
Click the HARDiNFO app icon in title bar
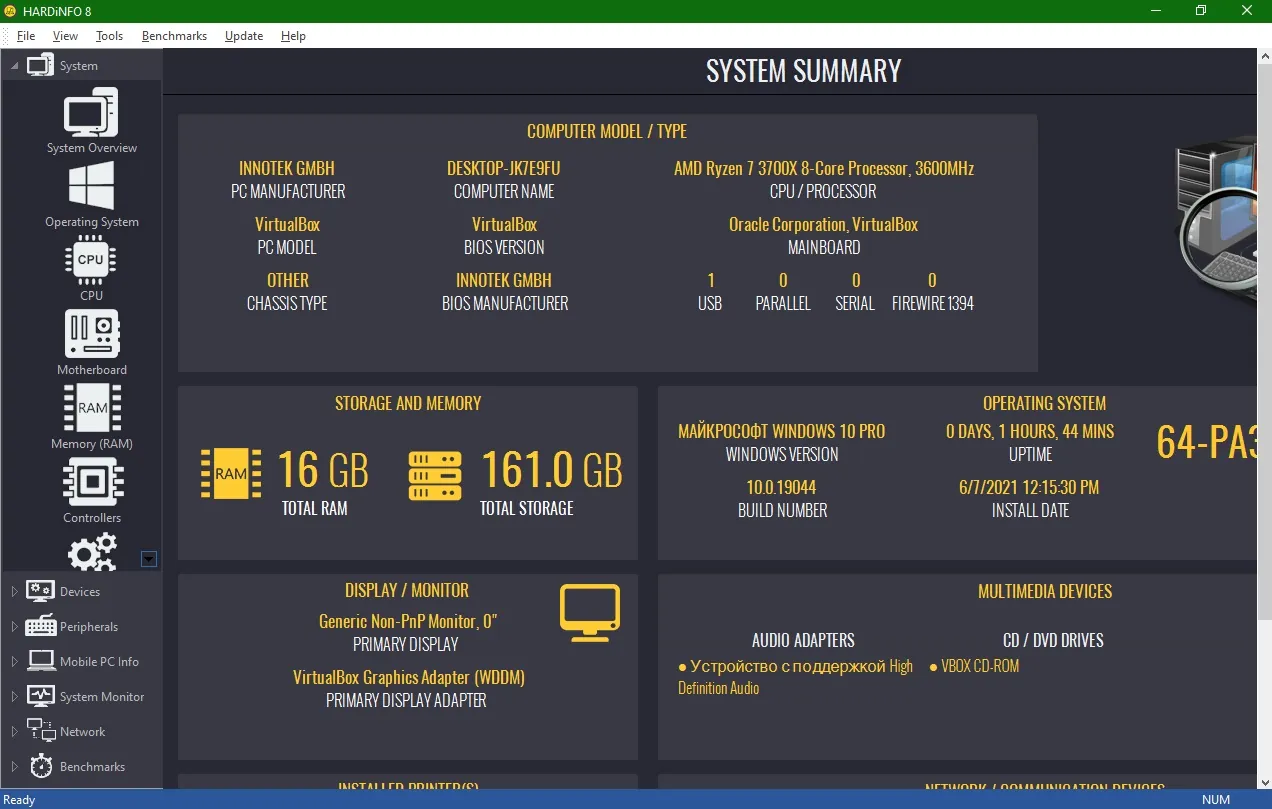[10, 10]
